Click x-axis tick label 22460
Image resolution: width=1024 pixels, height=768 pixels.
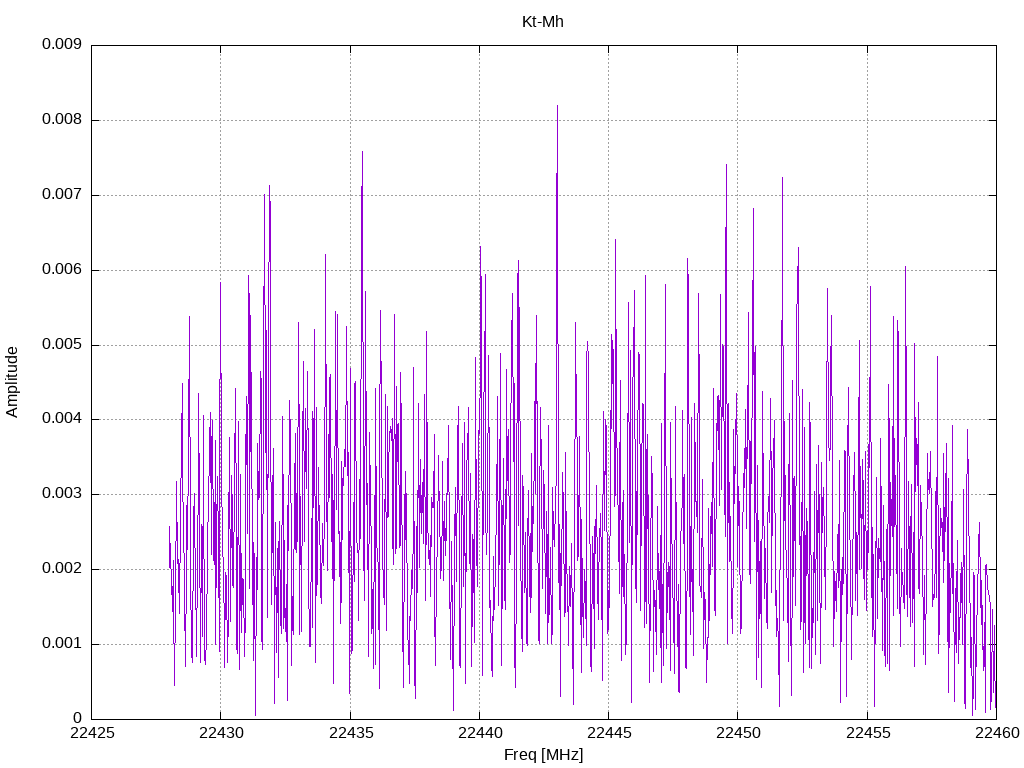click(x=997, y=733)
